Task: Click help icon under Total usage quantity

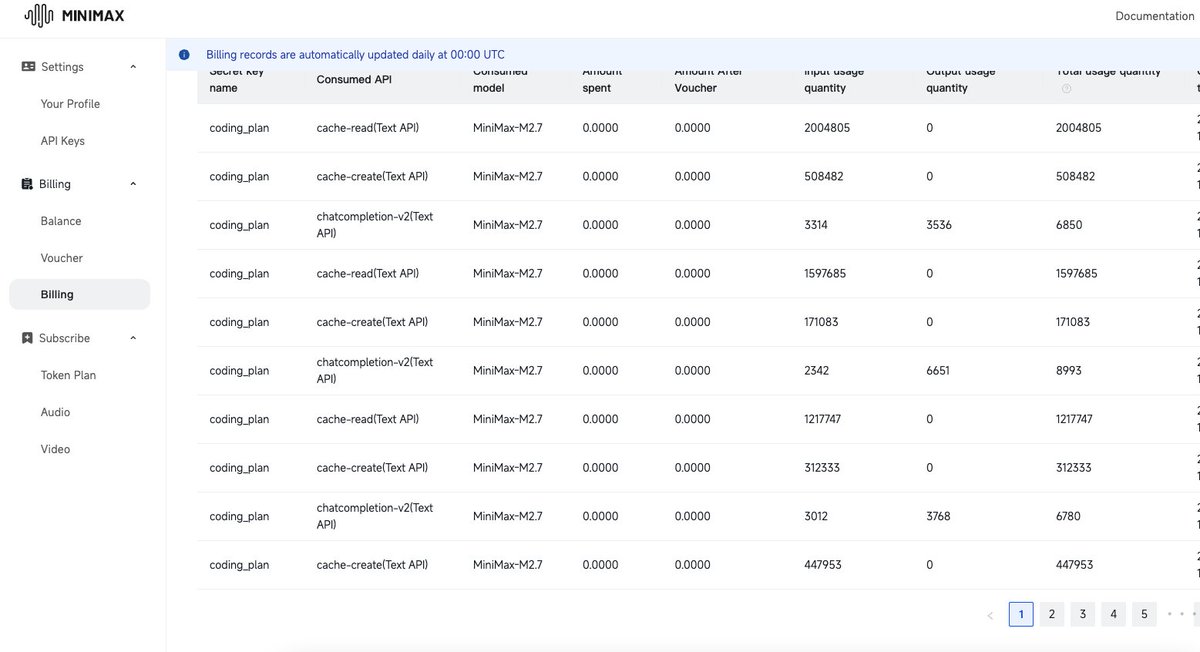Action: tap(1066, 88)
